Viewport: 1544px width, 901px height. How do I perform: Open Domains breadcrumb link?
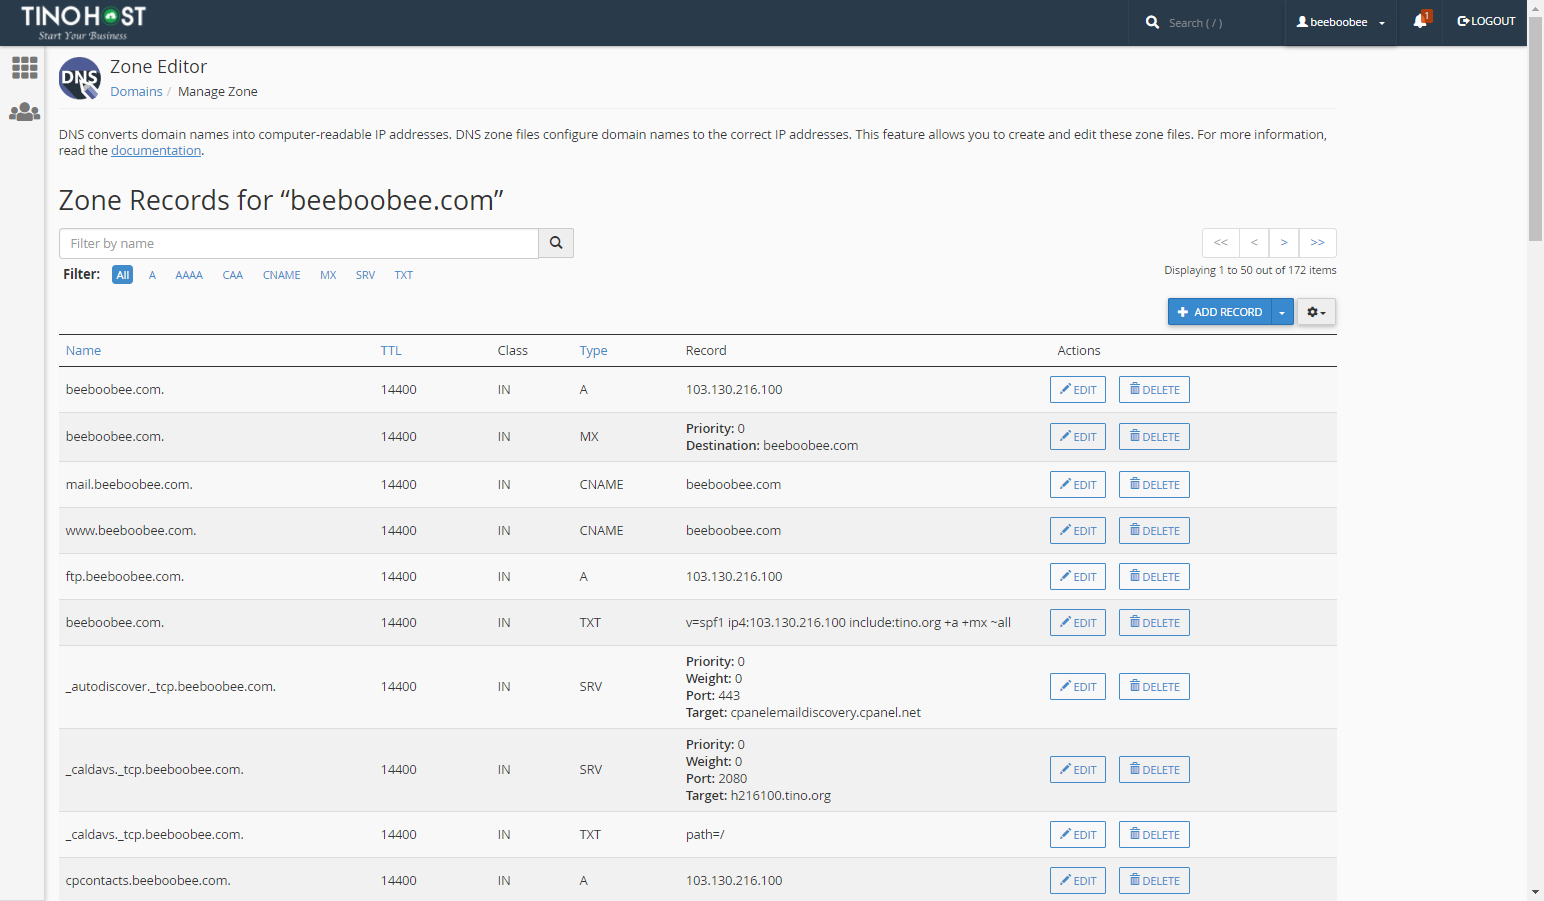click(136, 92)
